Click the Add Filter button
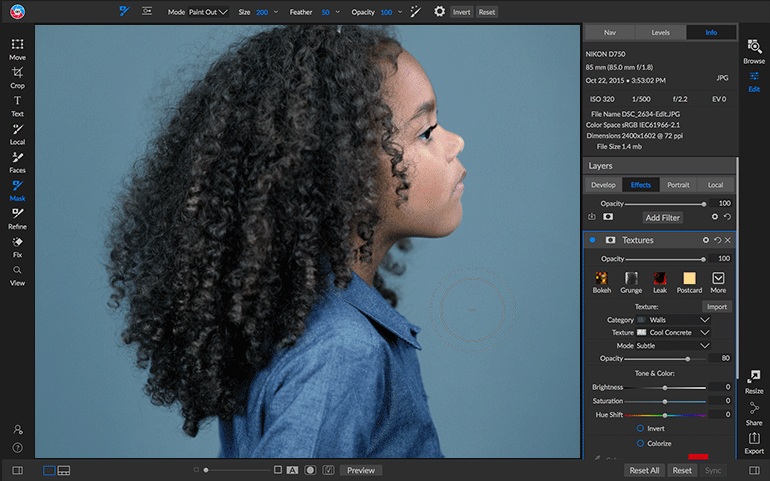Image resolution: width=770 pixels, height=481 pixels. tap(662, 218)
